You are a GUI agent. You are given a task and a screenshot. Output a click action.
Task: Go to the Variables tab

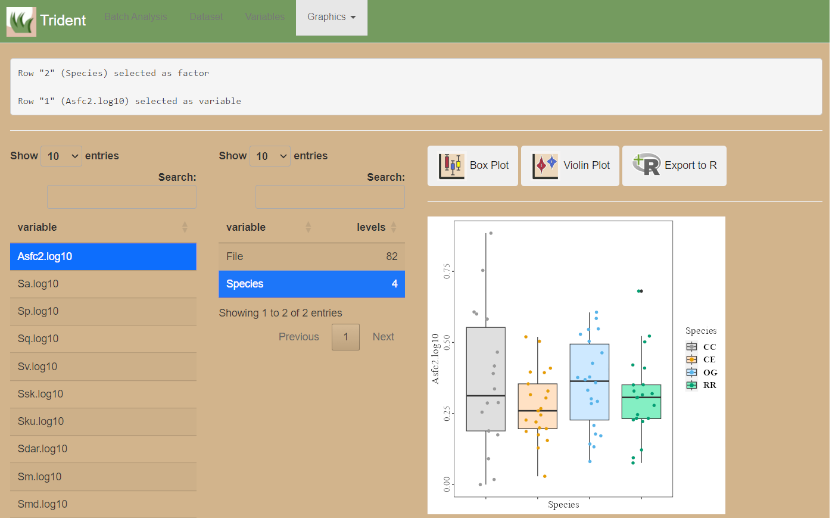[x=263, y=18]
